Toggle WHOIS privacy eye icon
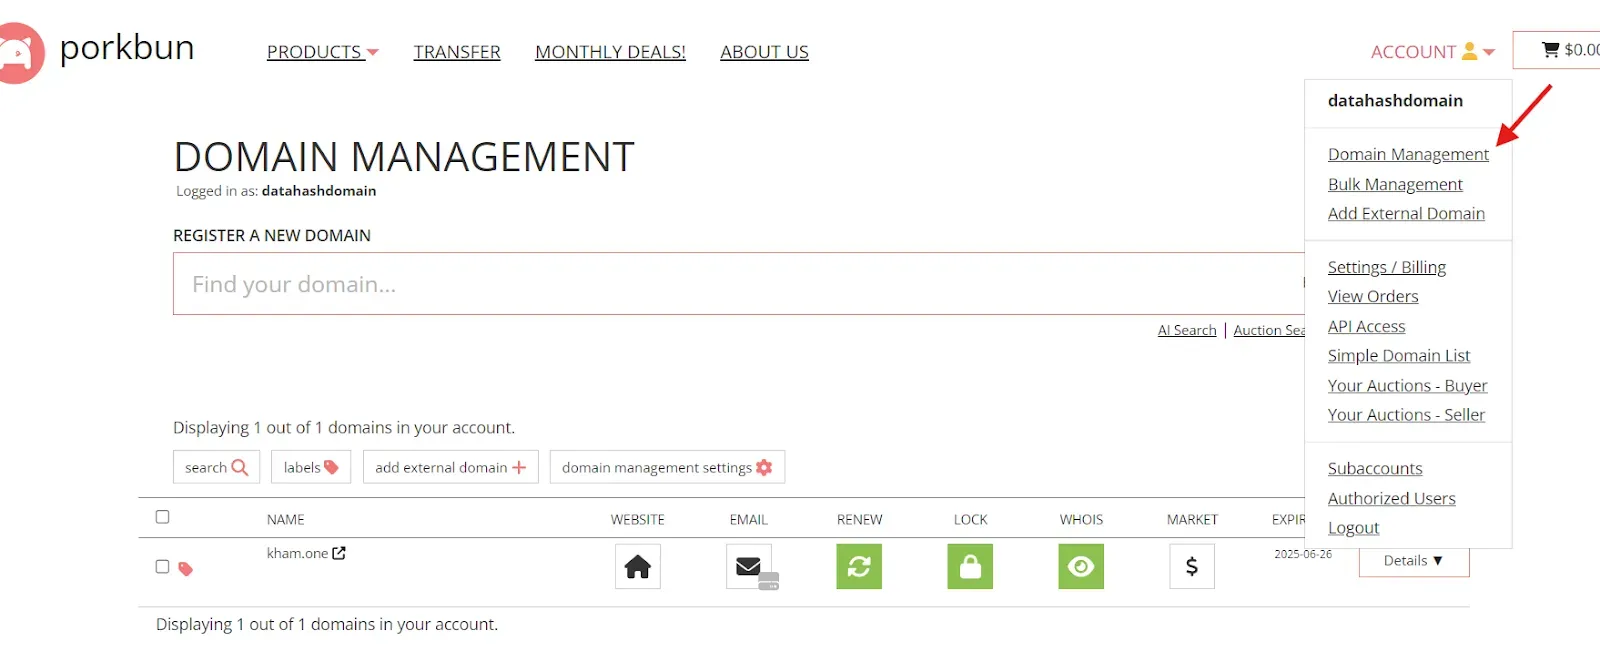This screenshot has width=1600, height=662. pyautogui.click(x=1081, y=567)
